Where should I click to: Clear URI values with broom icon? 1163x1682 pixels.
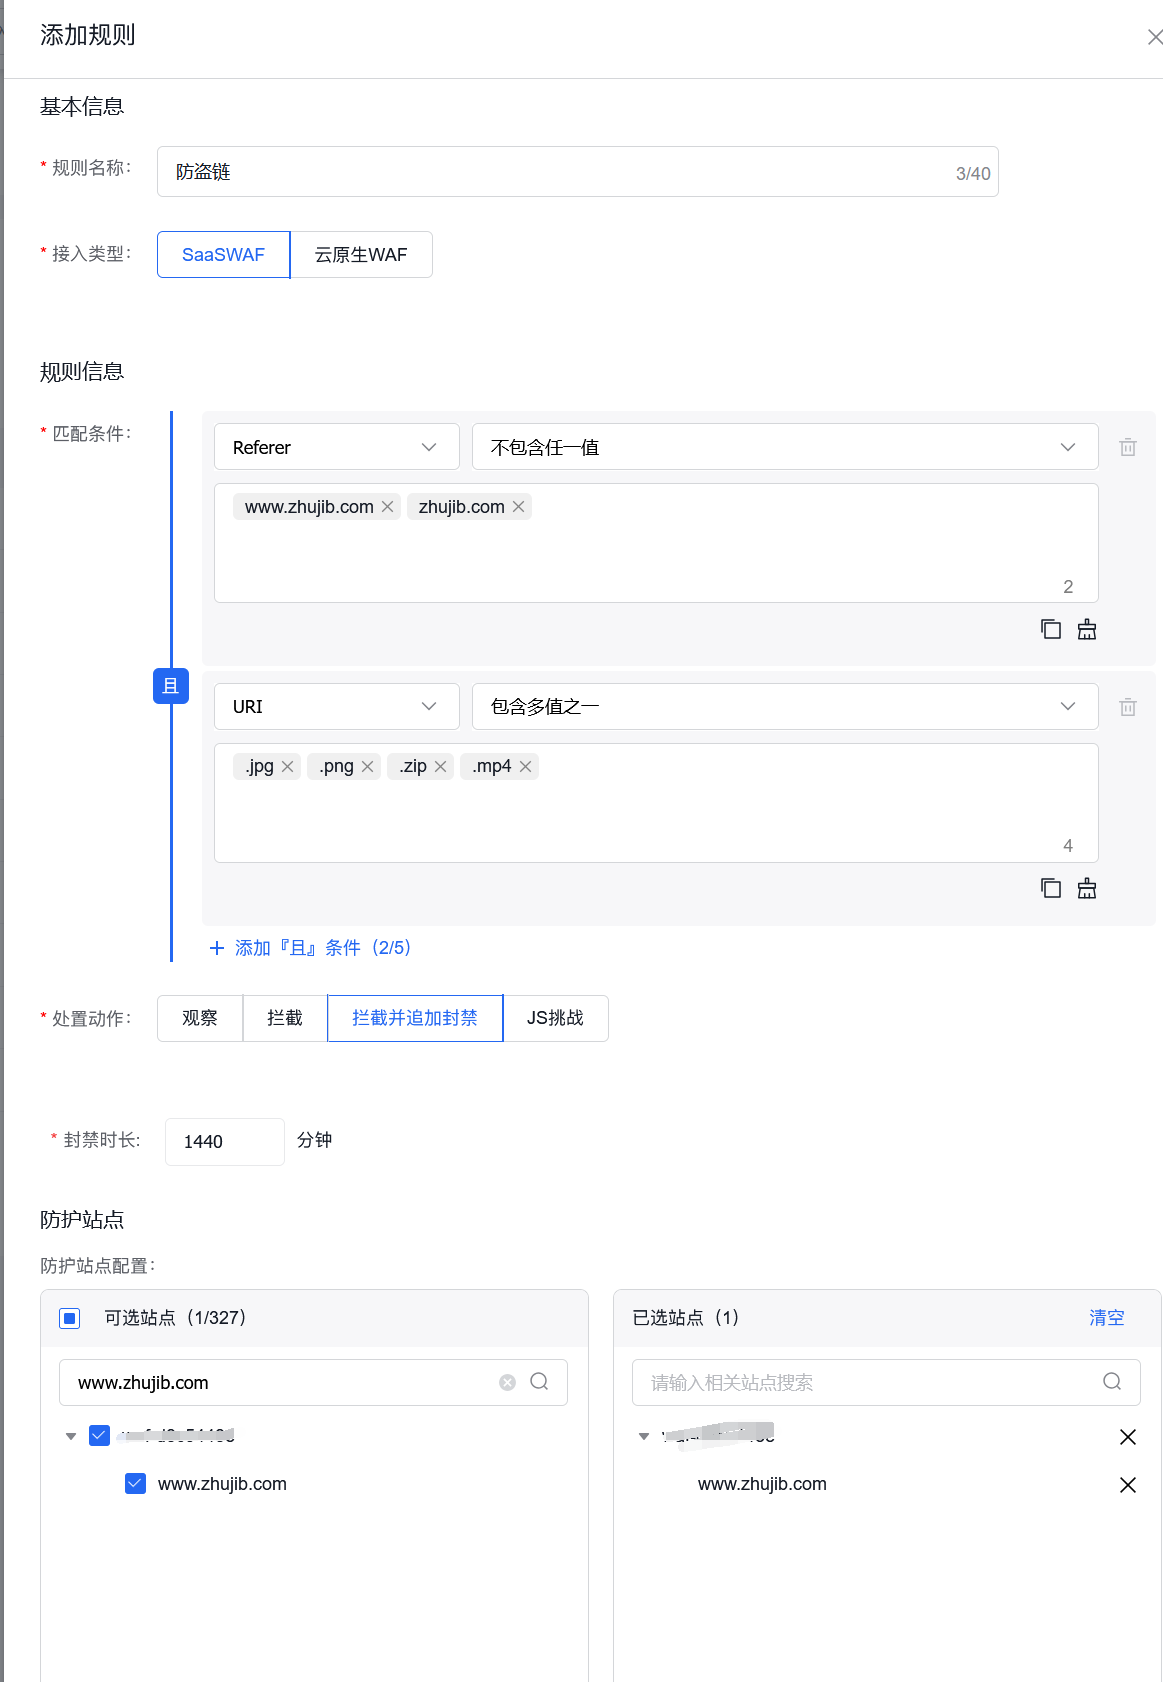1087,888
